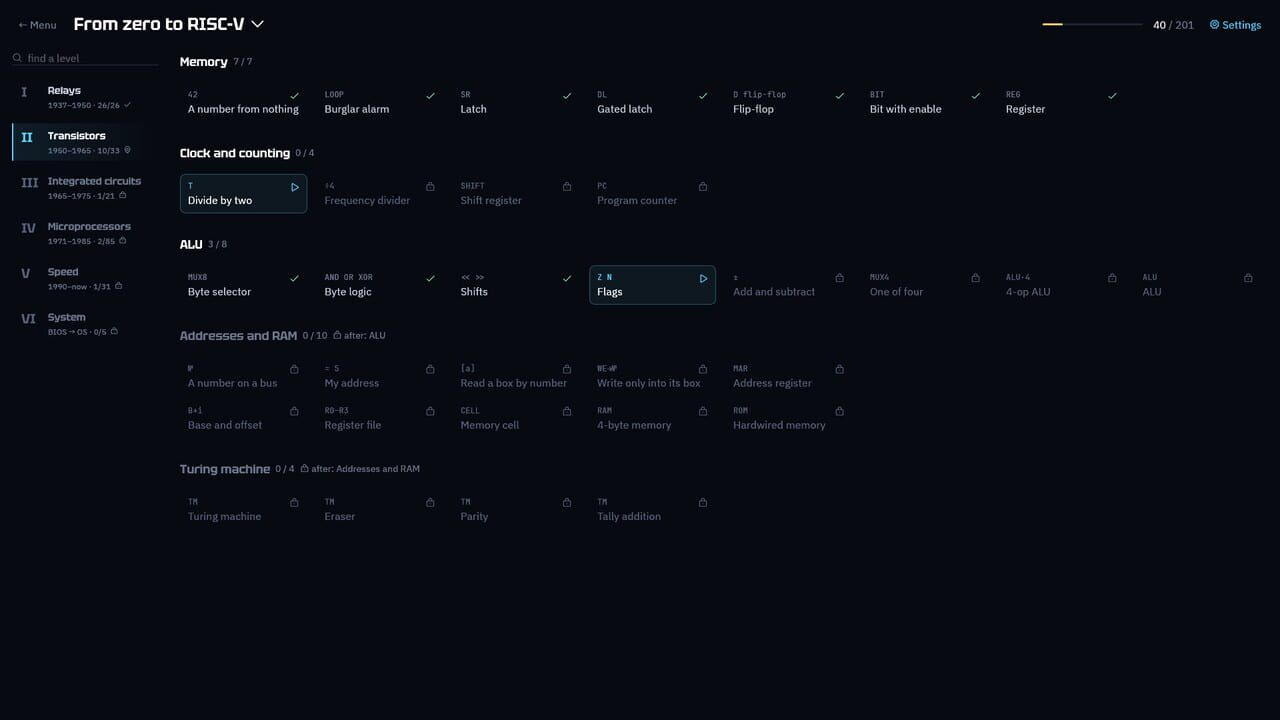
Task: Open the Flip-flop level
Action: pyautogui.click(x=789, y=103)
